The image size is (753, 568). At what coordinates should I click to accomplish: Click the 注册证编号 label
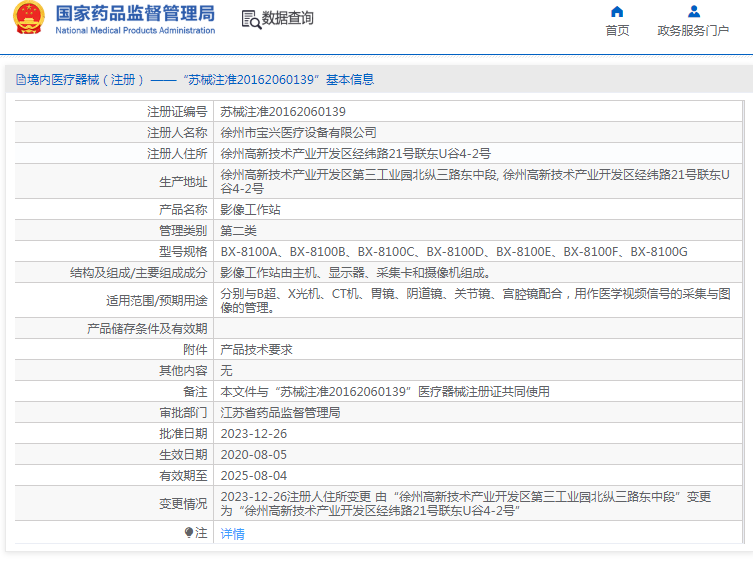[x=177, y=112]
